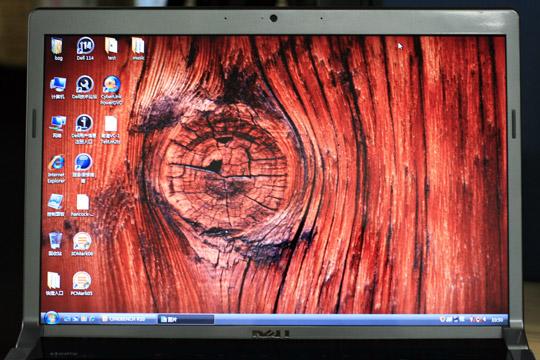Open the Hancock document file icon

click(83, 205)
